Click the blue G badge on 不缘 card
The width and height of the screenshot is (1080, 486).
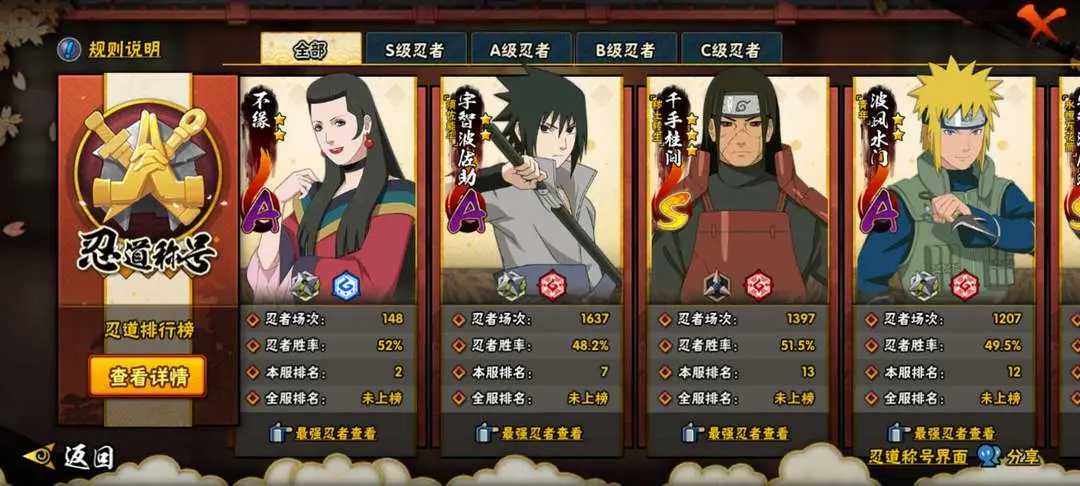(x=346, y=286)
